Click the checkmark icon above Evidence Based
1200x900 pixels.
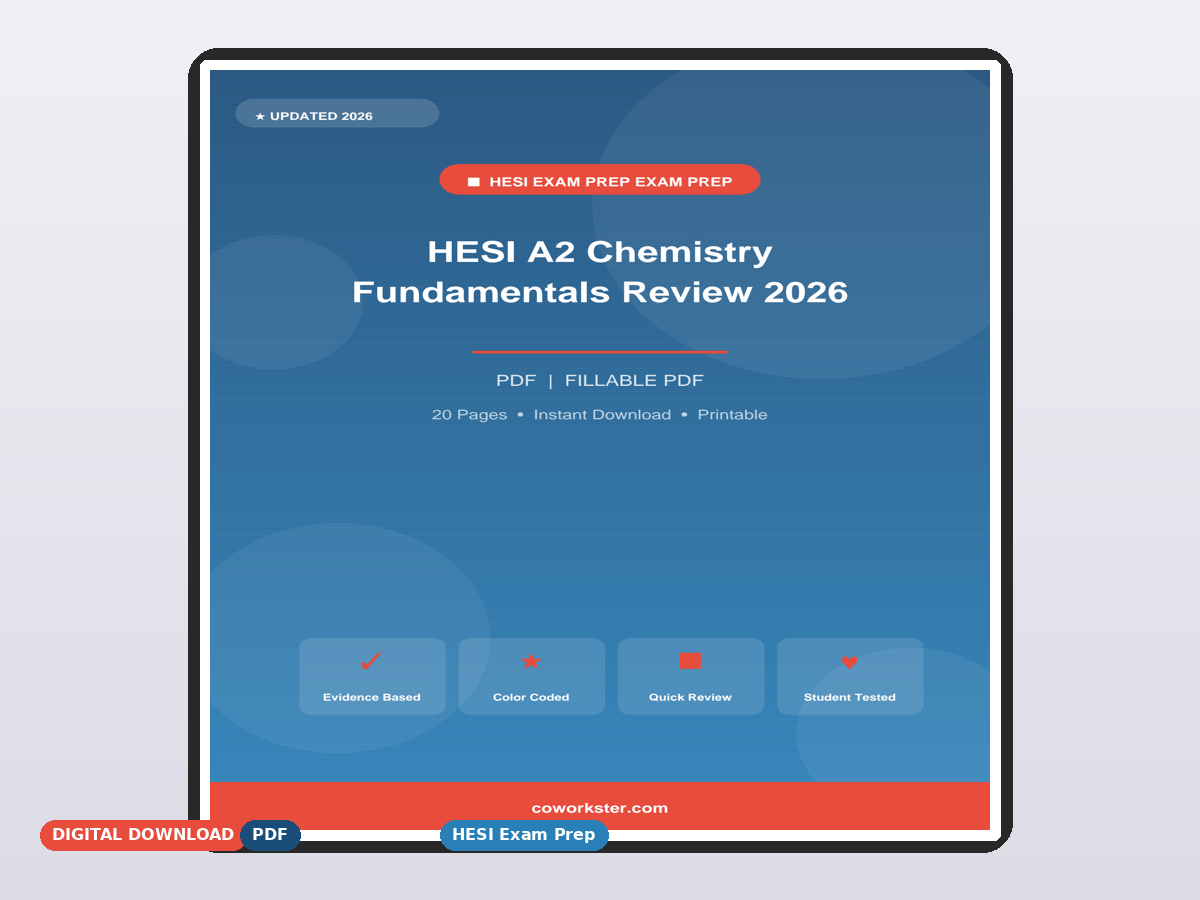[371, 662]
